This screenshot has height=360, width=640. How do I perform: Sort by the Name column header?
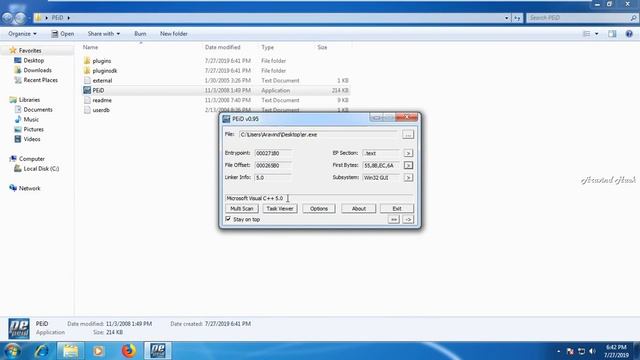click(x=91, y=47)
